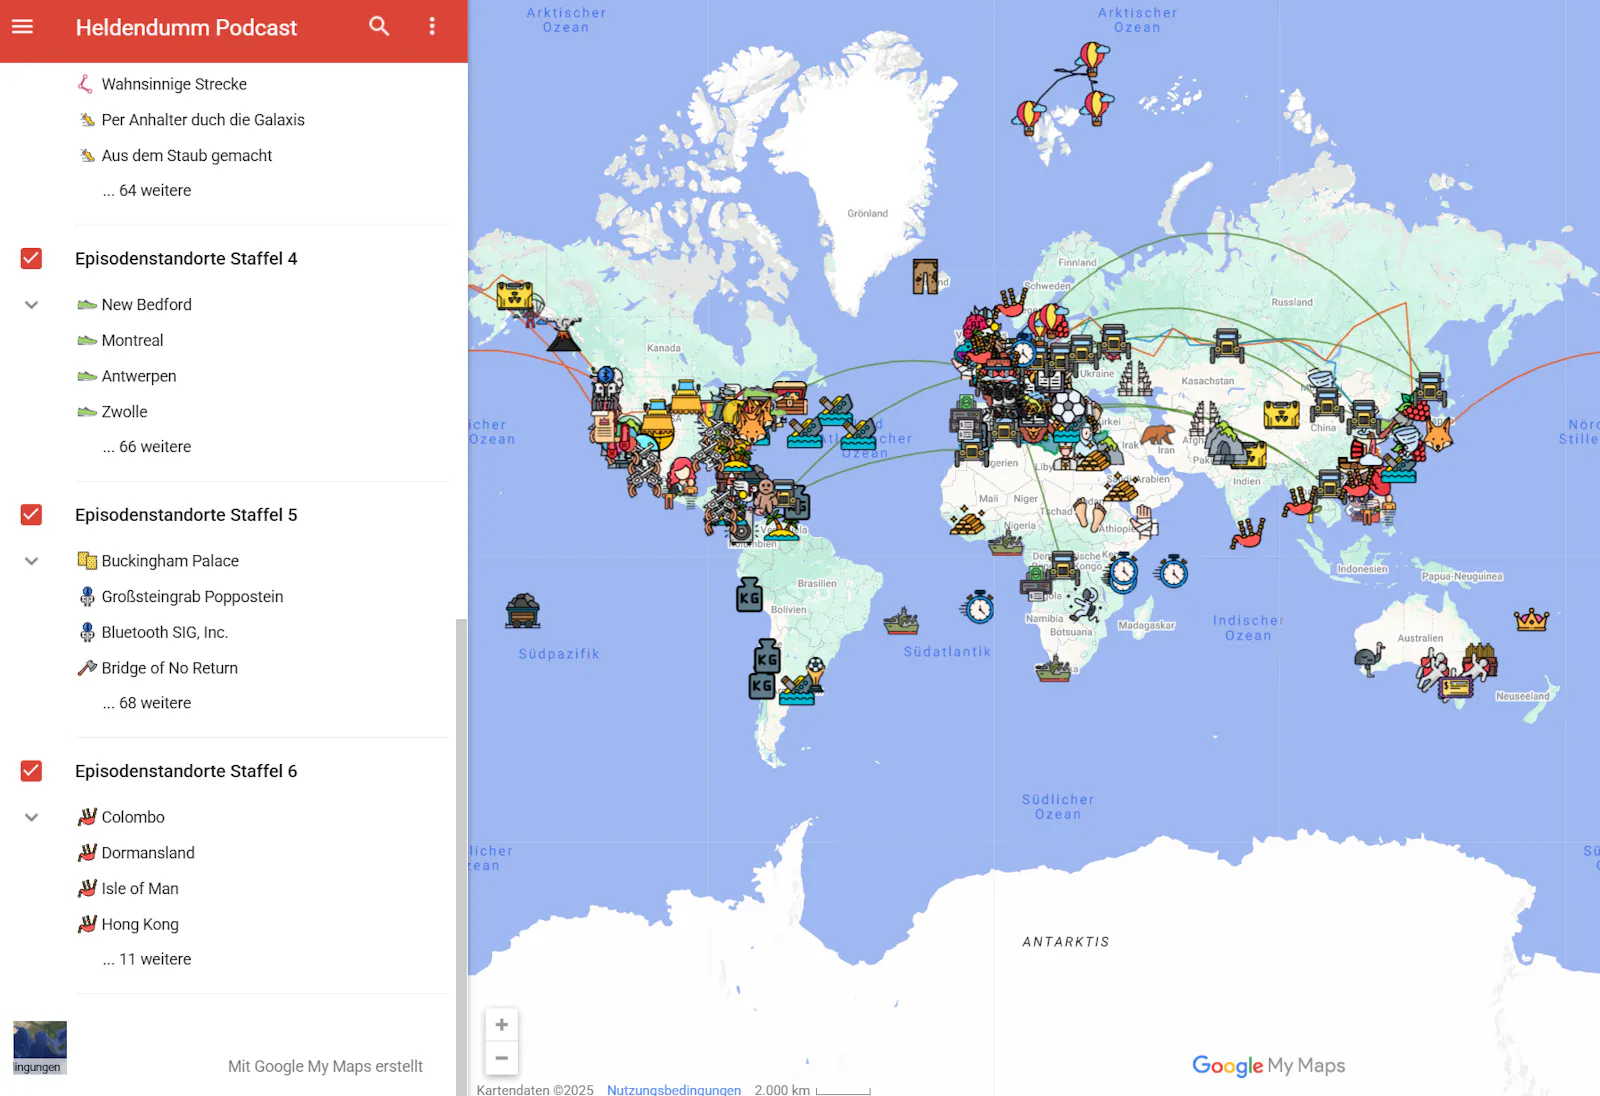The height and width of the screenshot is (1096, 1600).
Task: Click the gold bars marker in West Africa
Action: click(966, 521)
